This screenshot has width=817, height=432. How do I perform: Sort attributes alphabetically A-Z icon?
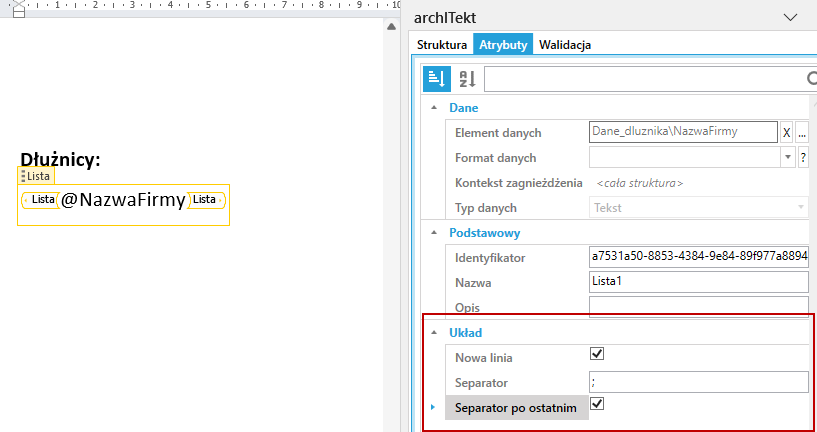tap(467, 79)
